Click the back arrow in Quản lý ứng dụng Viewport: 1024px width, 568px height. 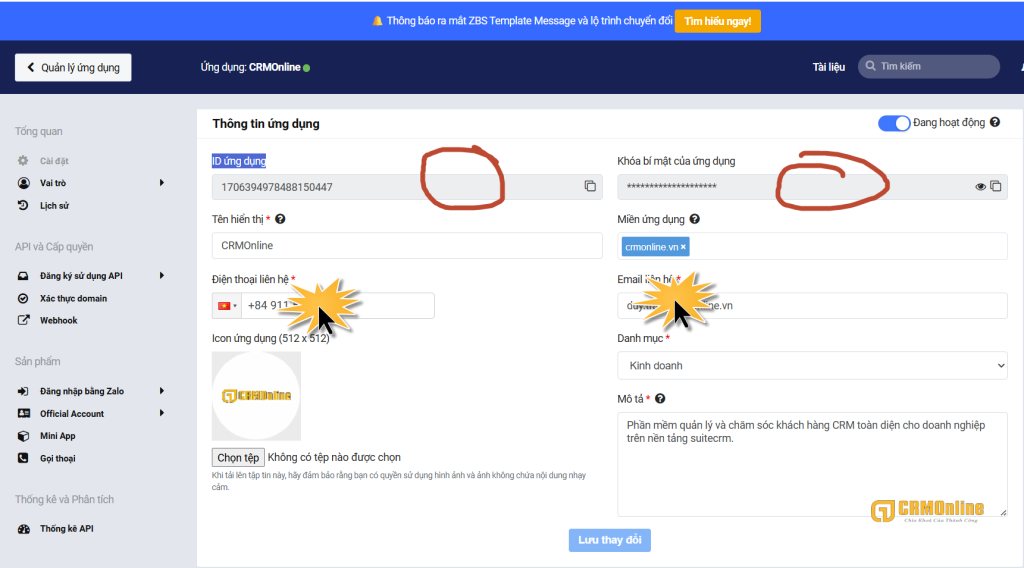coord(30,67)
